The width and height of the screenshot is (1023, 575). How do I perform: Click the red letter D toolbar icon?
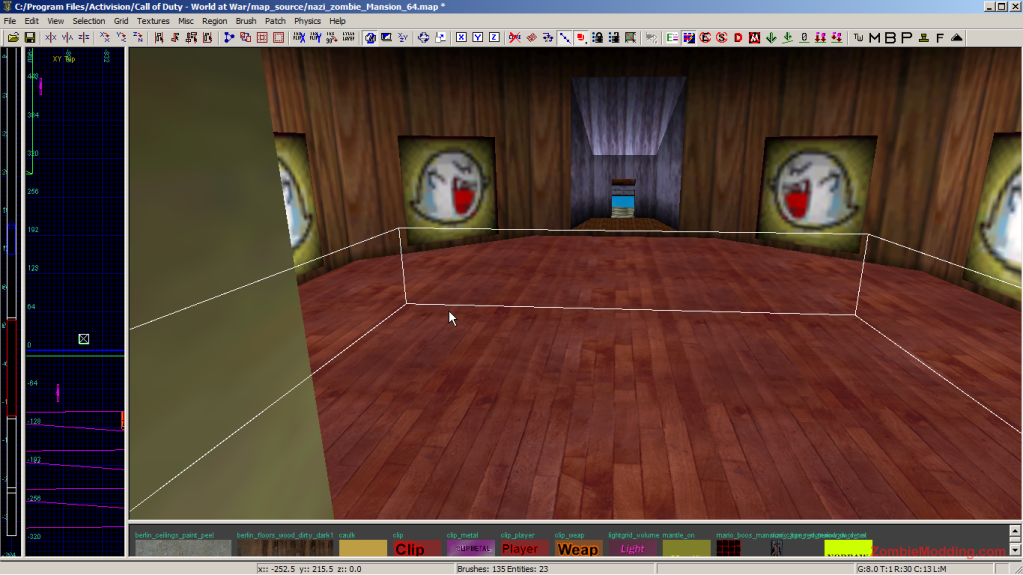pyautogui.click(x=738, y=38)
